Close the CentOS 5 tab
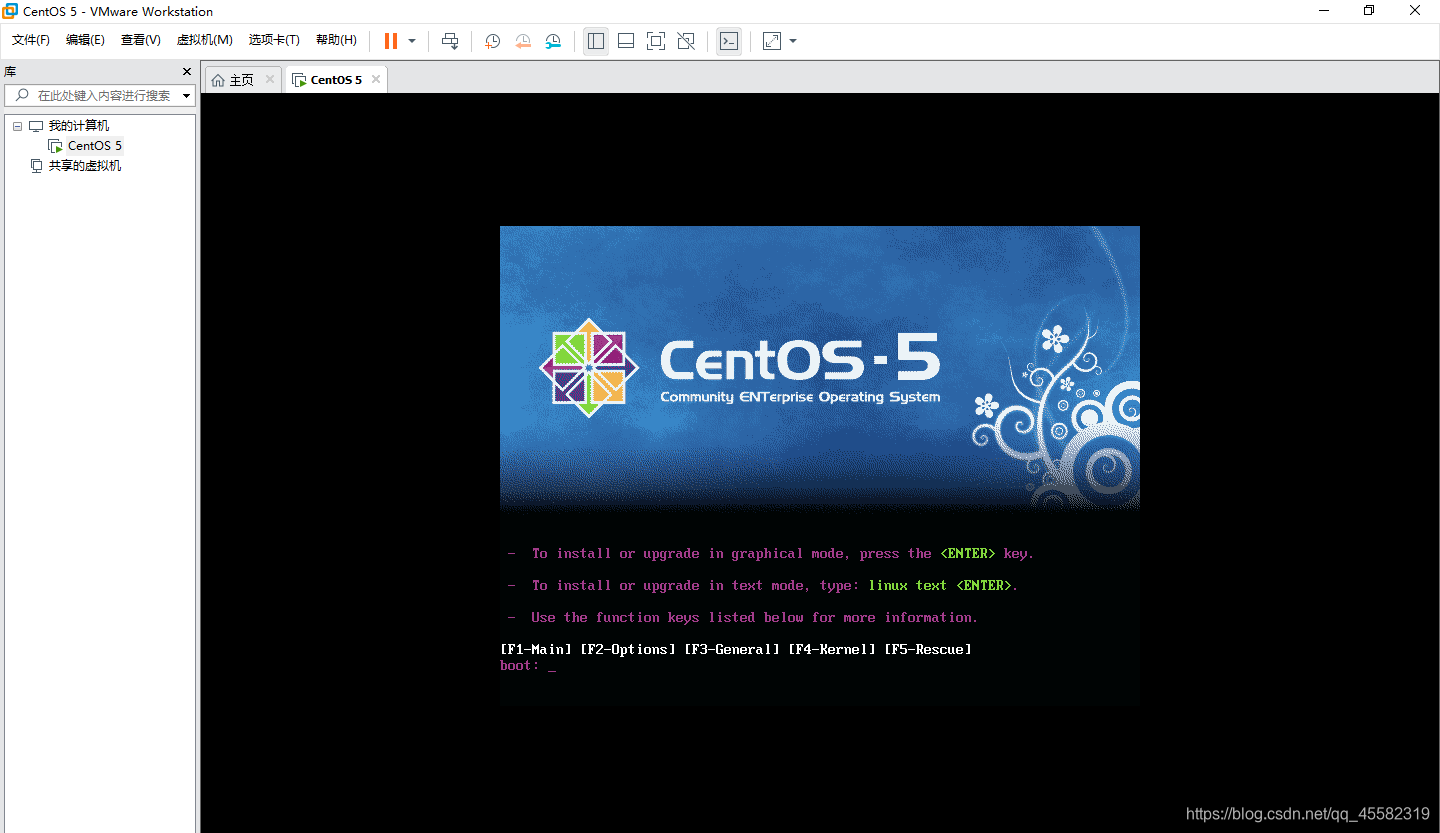 click(x=376, y=80)
